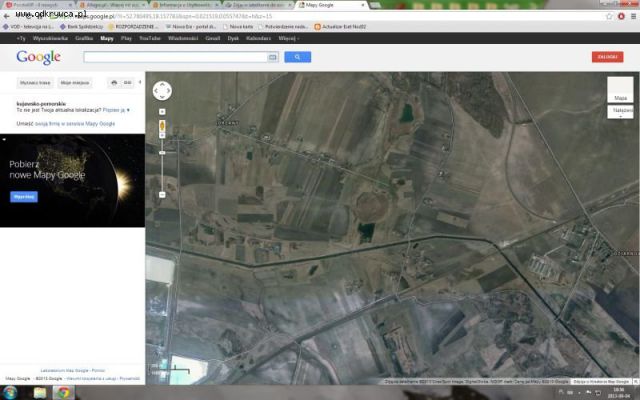This screenshot has width=640, height=400.
Task: Click the blue button in Pobierz nowe Mapy promo
Action: [x=24, y=197]
